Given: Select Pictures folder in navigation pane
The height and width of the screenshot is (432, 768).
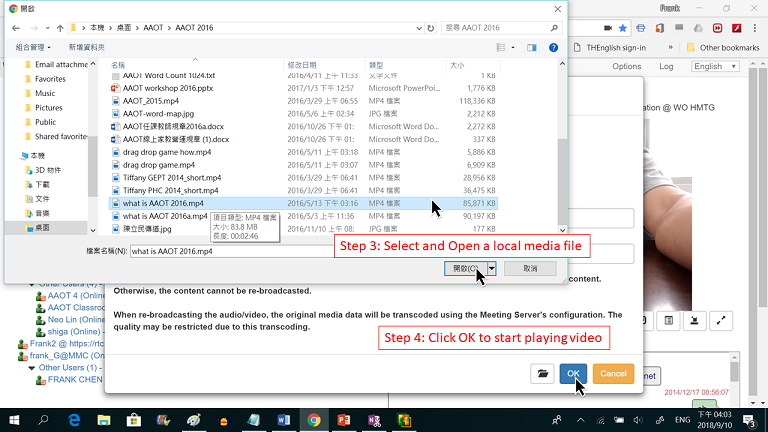Looking at the screenshot, I should click(x=48, y=108).
